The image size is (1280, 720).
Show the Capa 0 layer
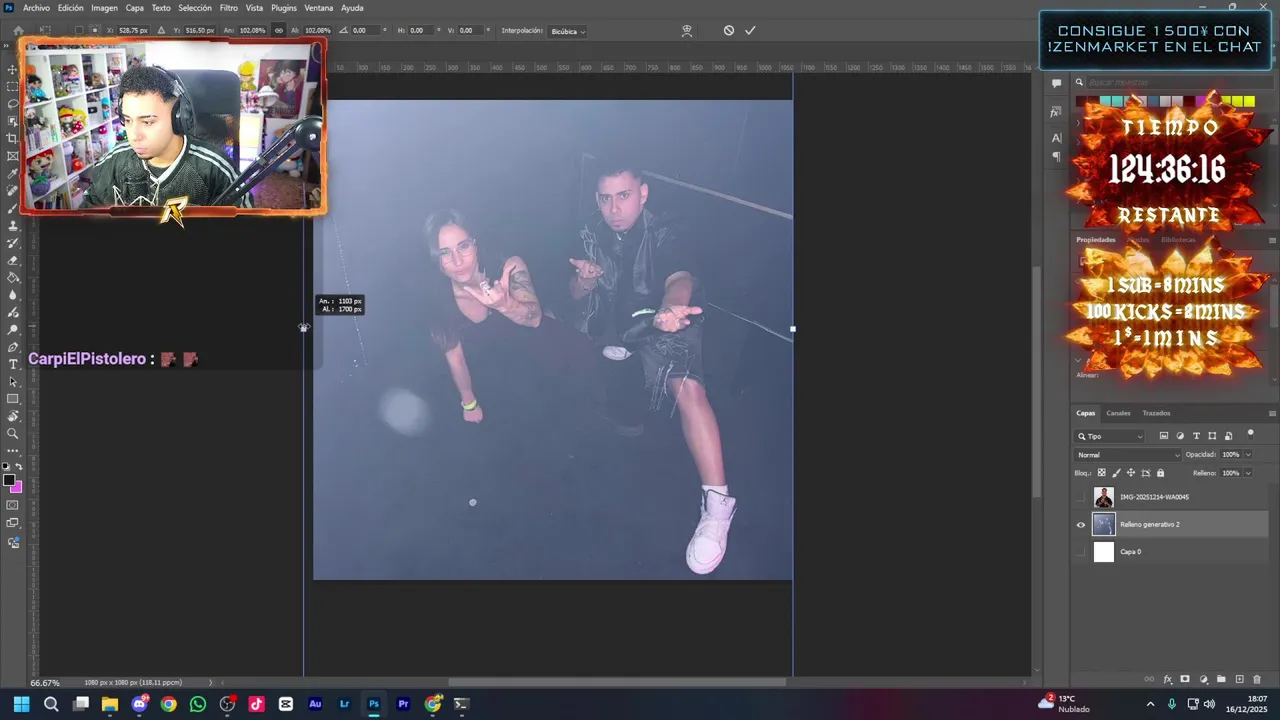[1080, 552]
